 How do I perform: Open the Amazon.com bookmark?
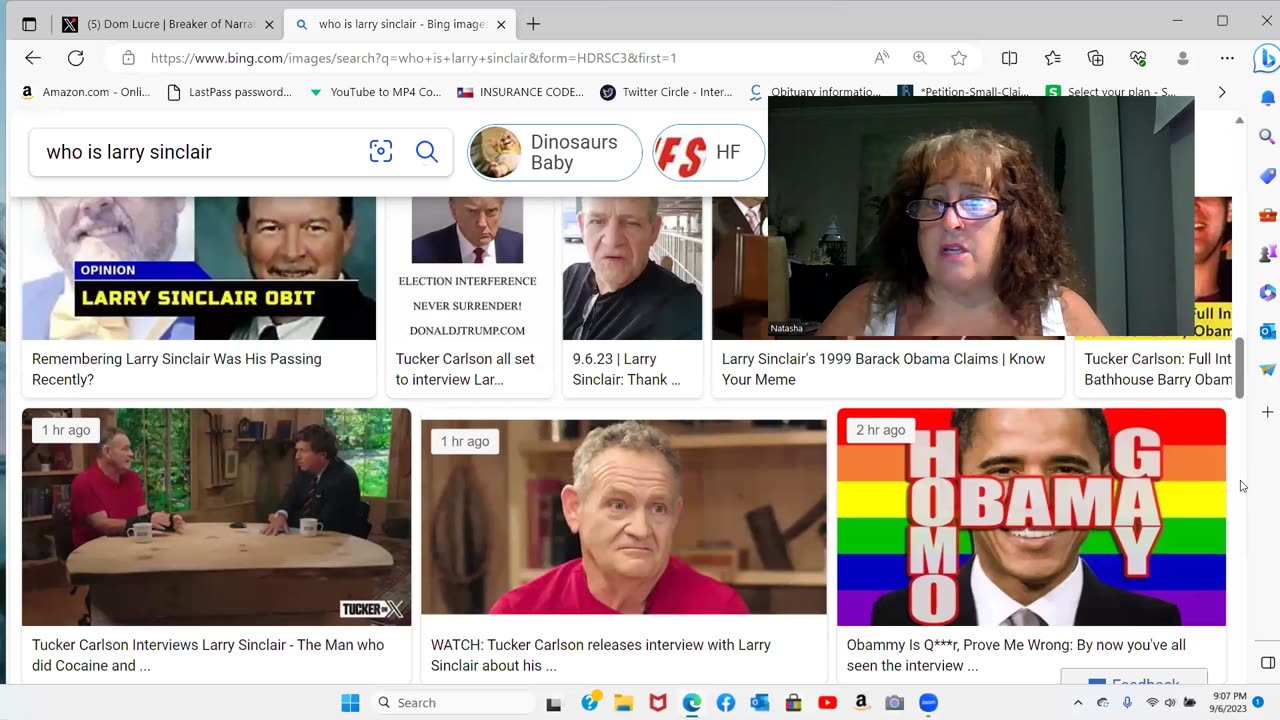(85, 92)
